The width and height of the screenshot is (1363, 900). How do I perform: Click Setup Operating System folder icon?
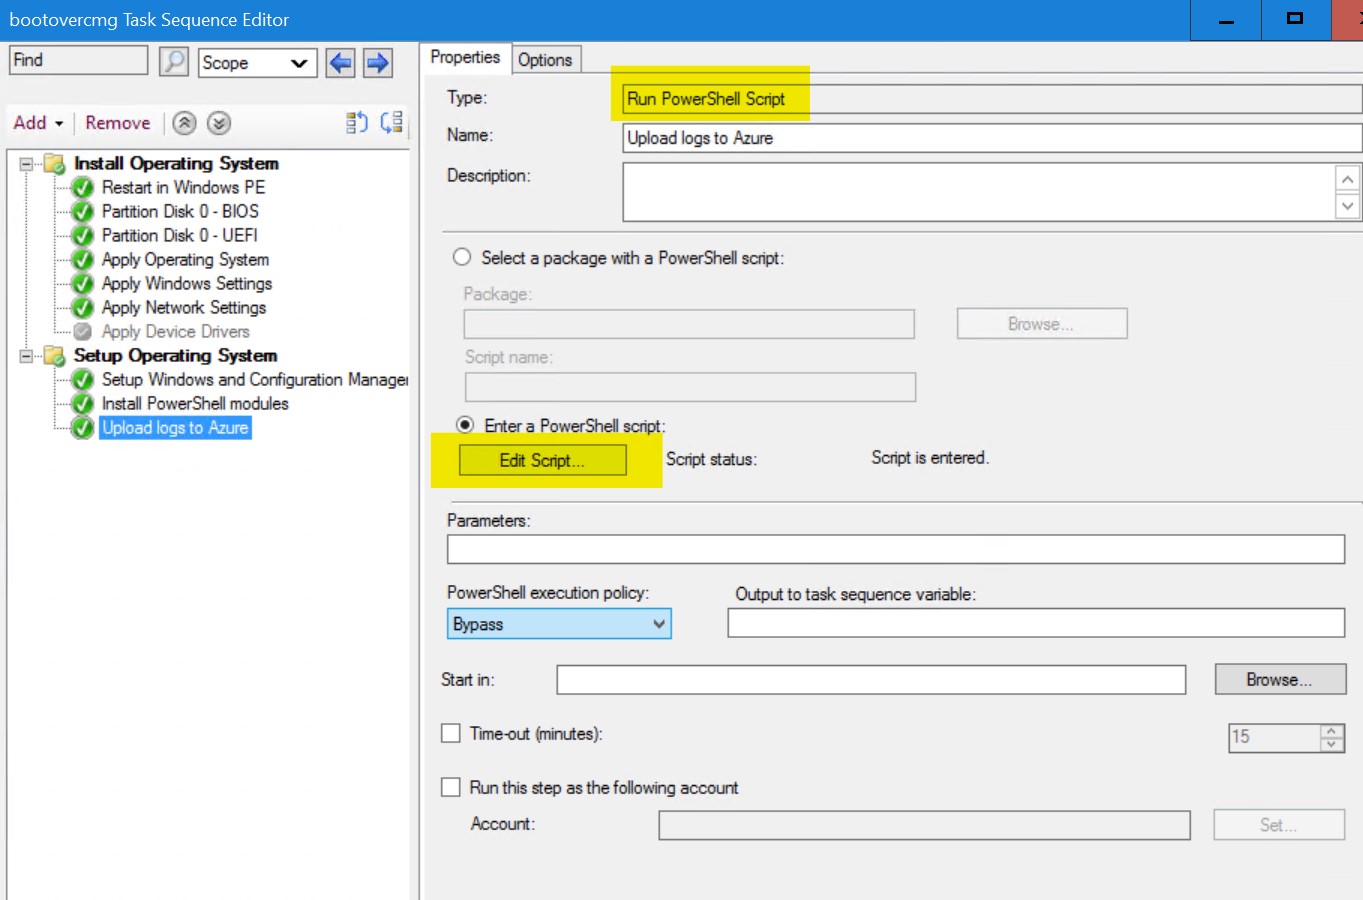(55, 355)
